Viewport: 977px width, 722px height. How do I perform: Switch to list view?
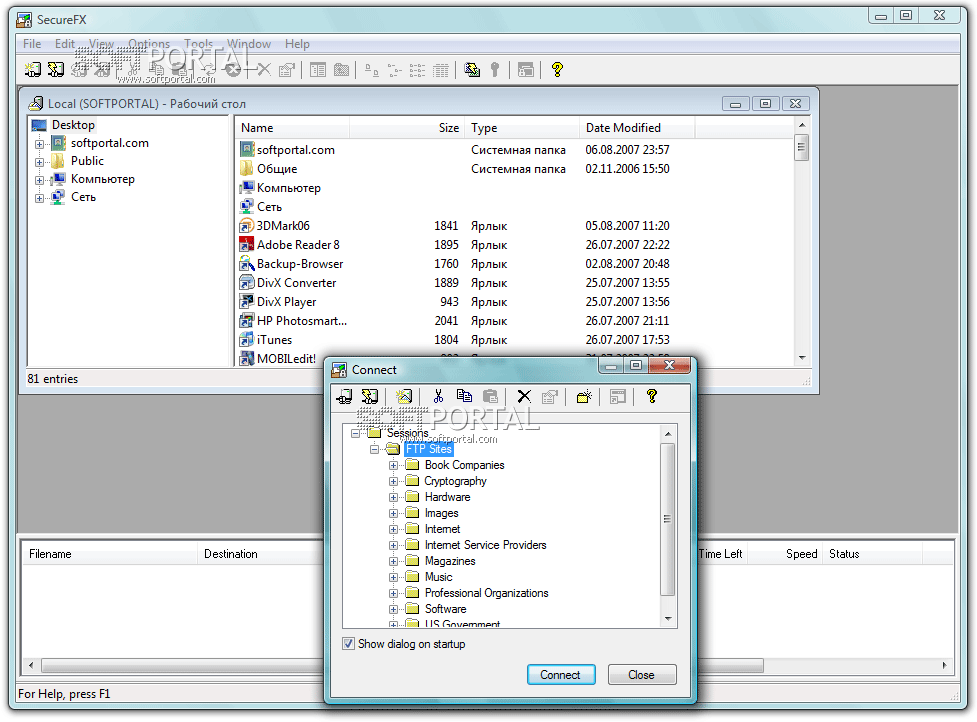417,70
